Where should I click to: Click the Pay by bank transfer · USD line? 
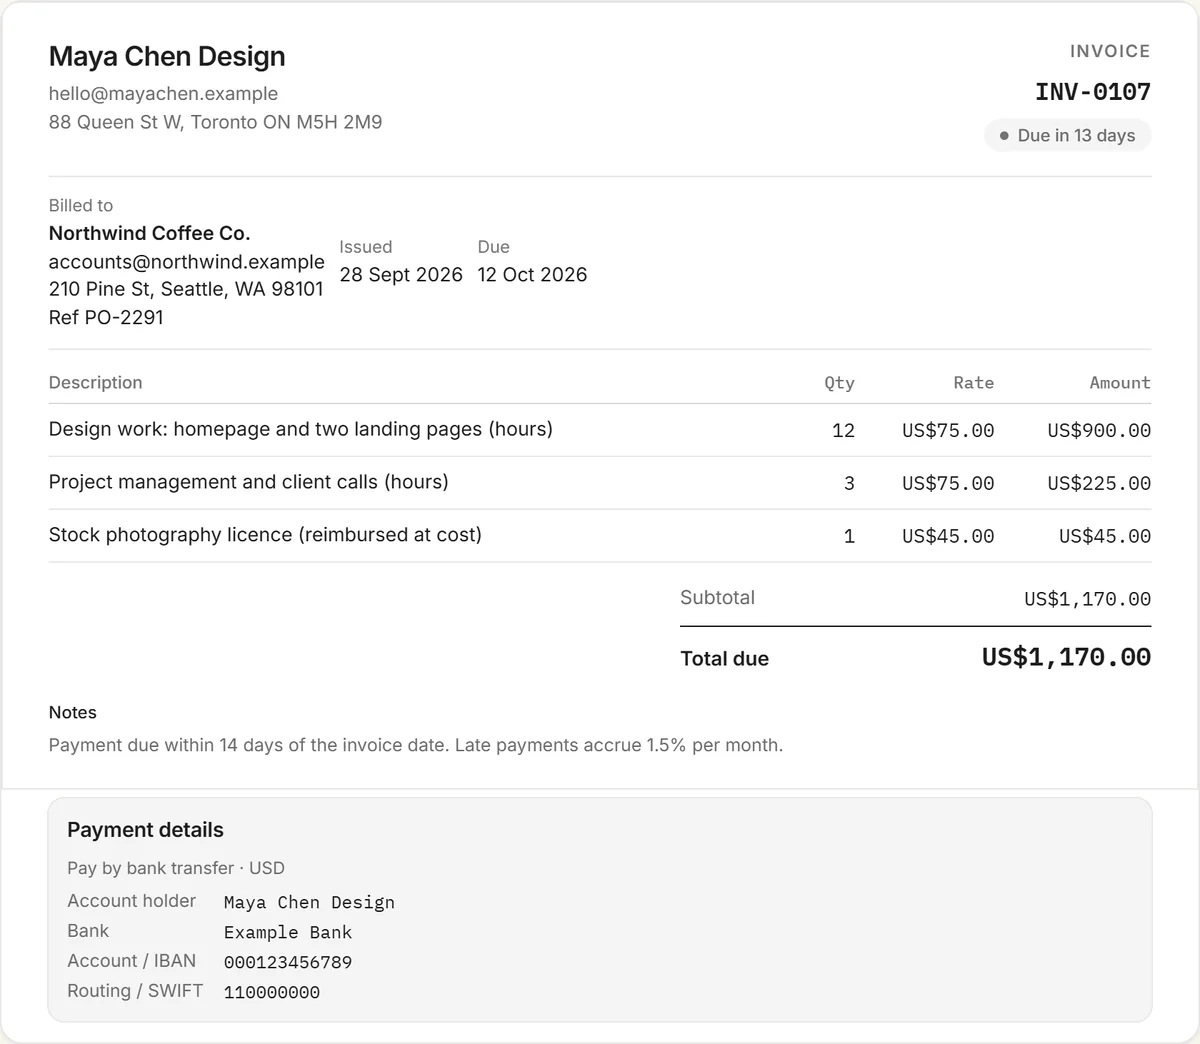176,868
